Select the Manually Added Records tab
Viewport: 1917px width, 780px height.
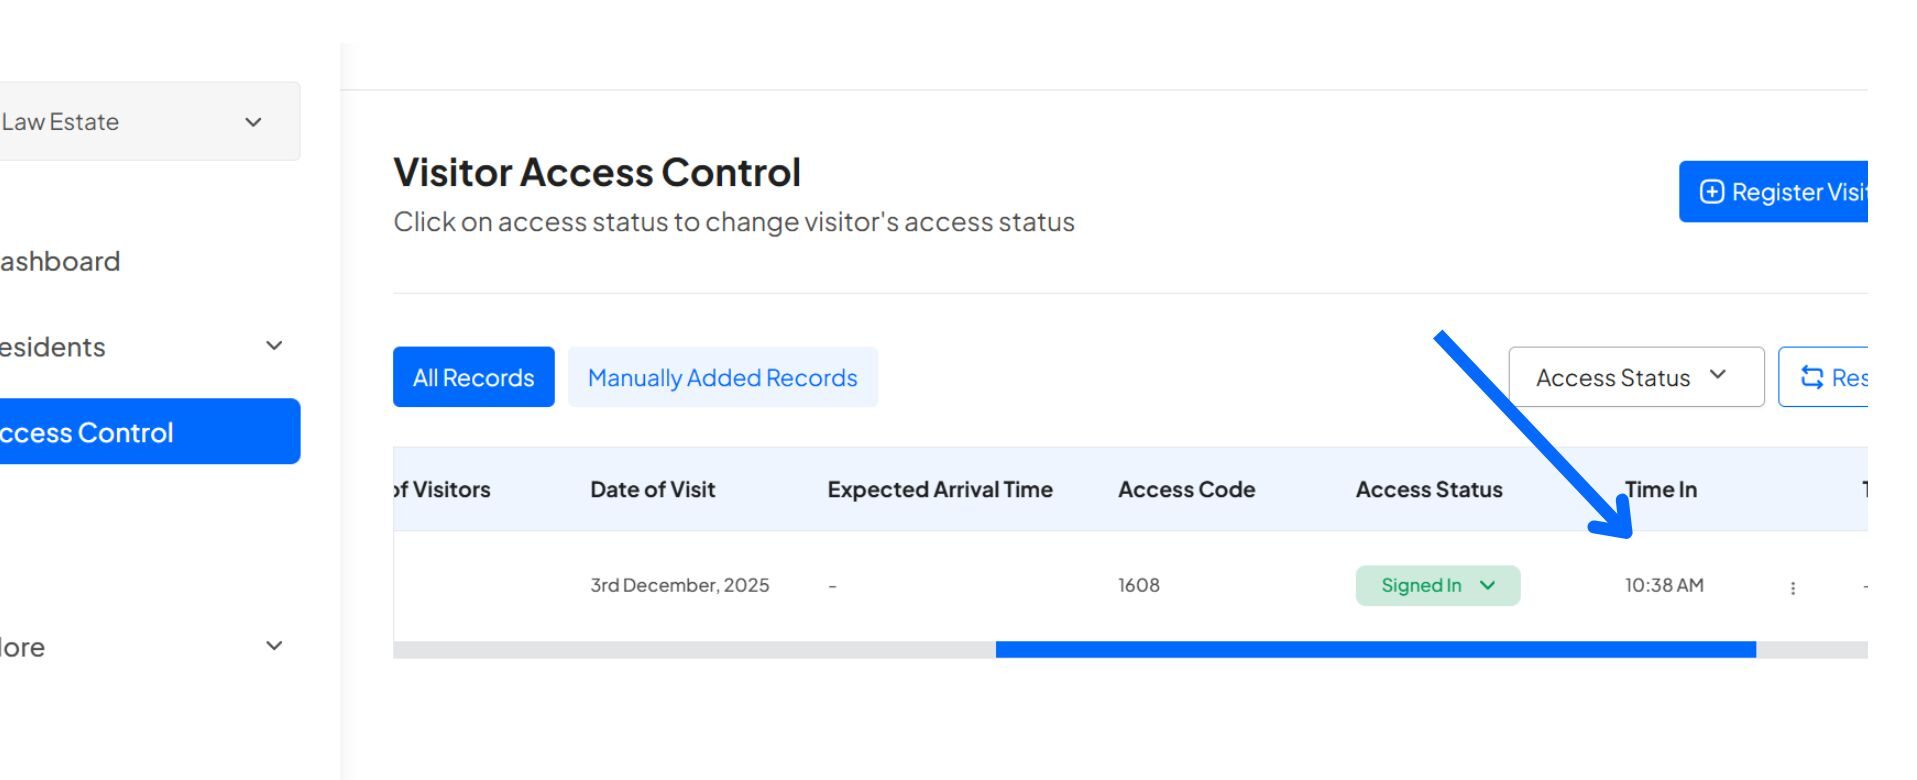(x=723, y=377)
